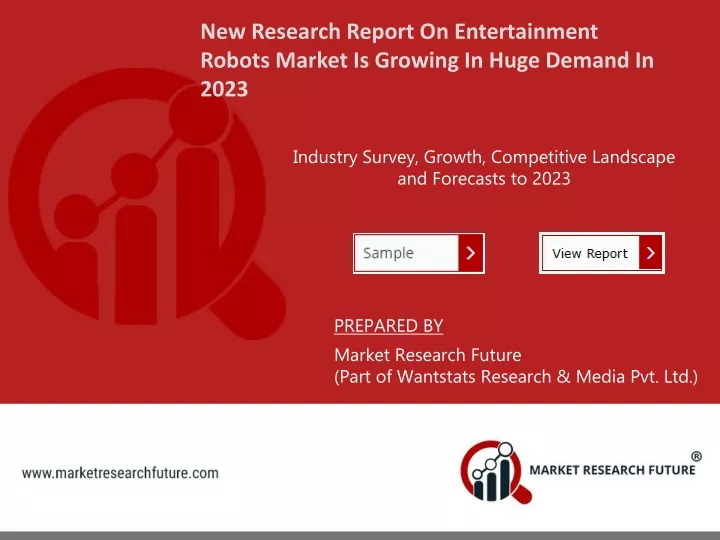Click the registered trademark symbol near logo
The image size is (720, 540).
coord(696,456)
